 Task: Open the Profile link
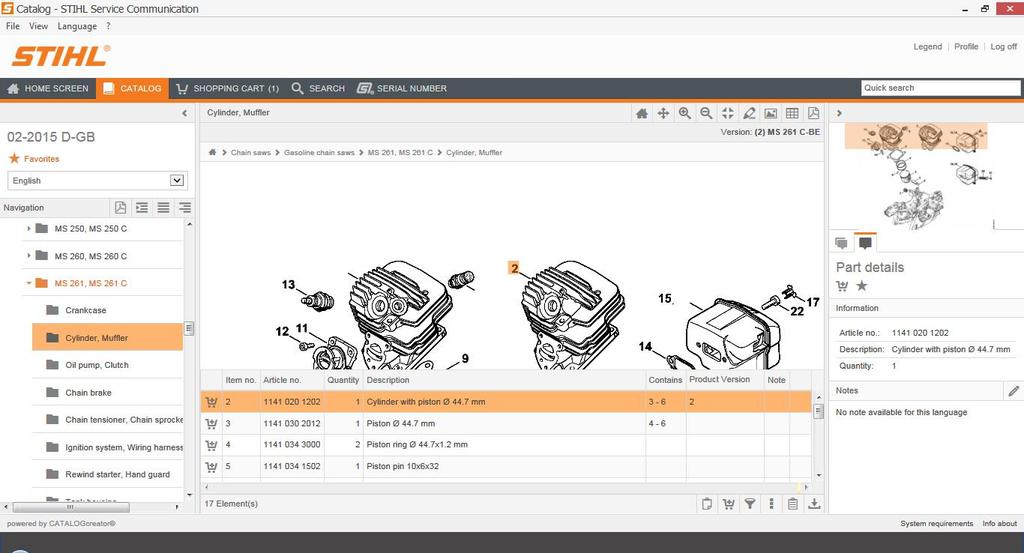pyautogui.click(x=966, y=46)
